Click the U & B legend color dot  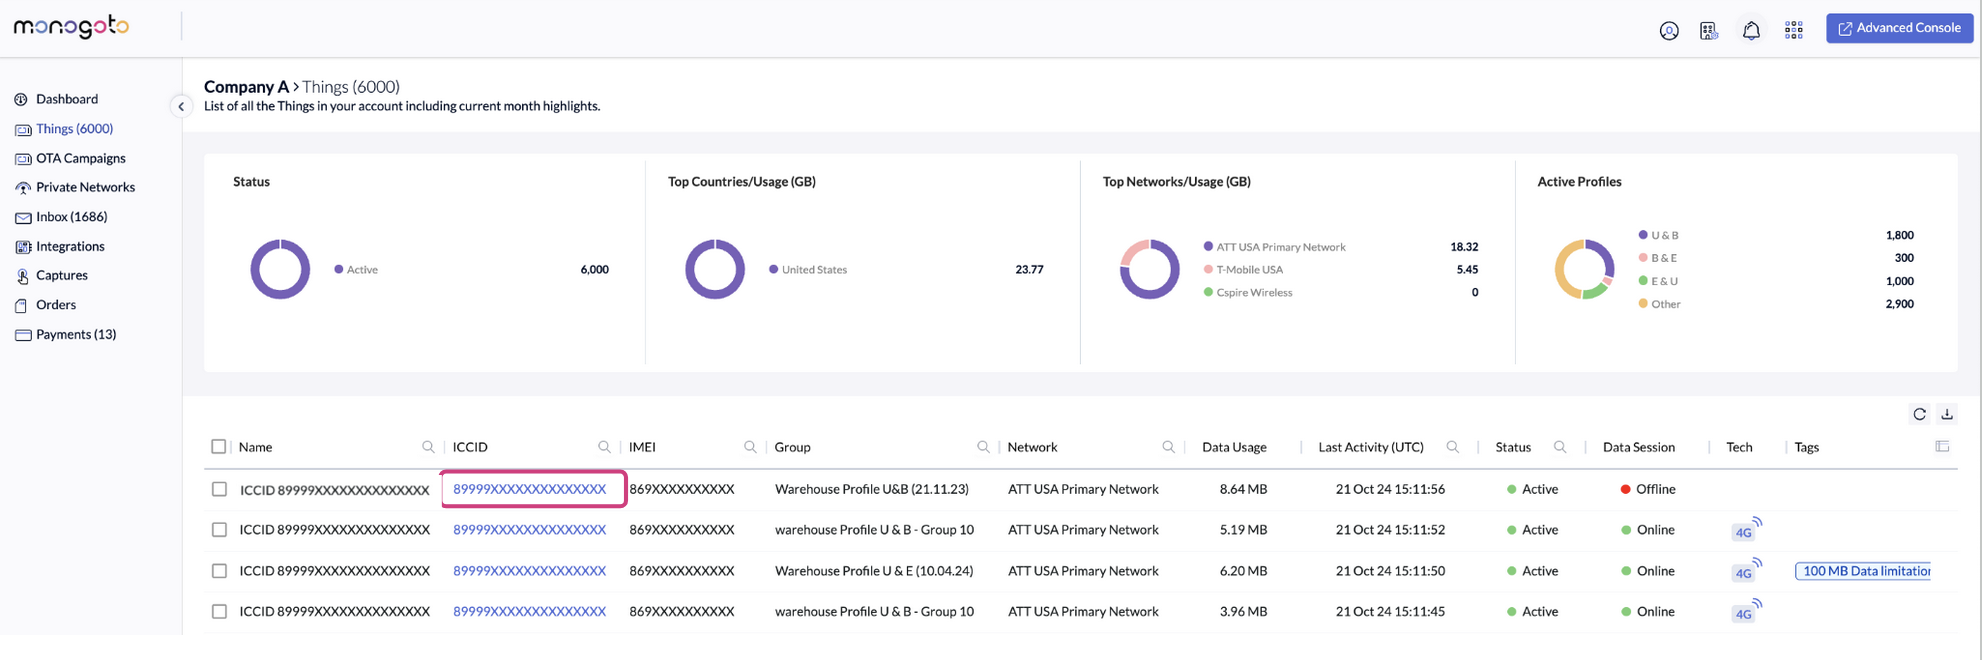[1642, 235]
